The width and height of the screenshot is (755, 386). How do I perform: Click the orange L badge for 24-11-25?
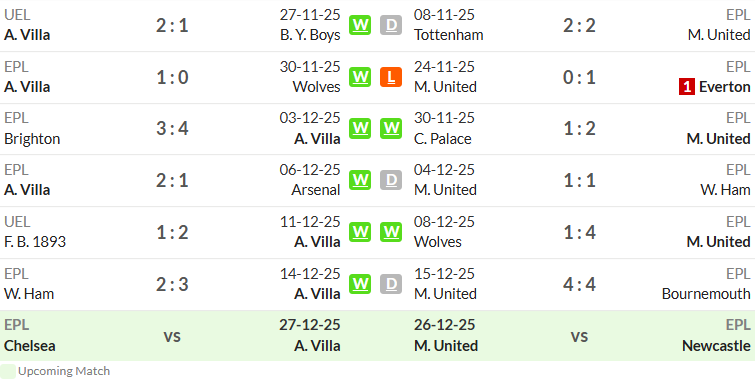tap(391, 77)
